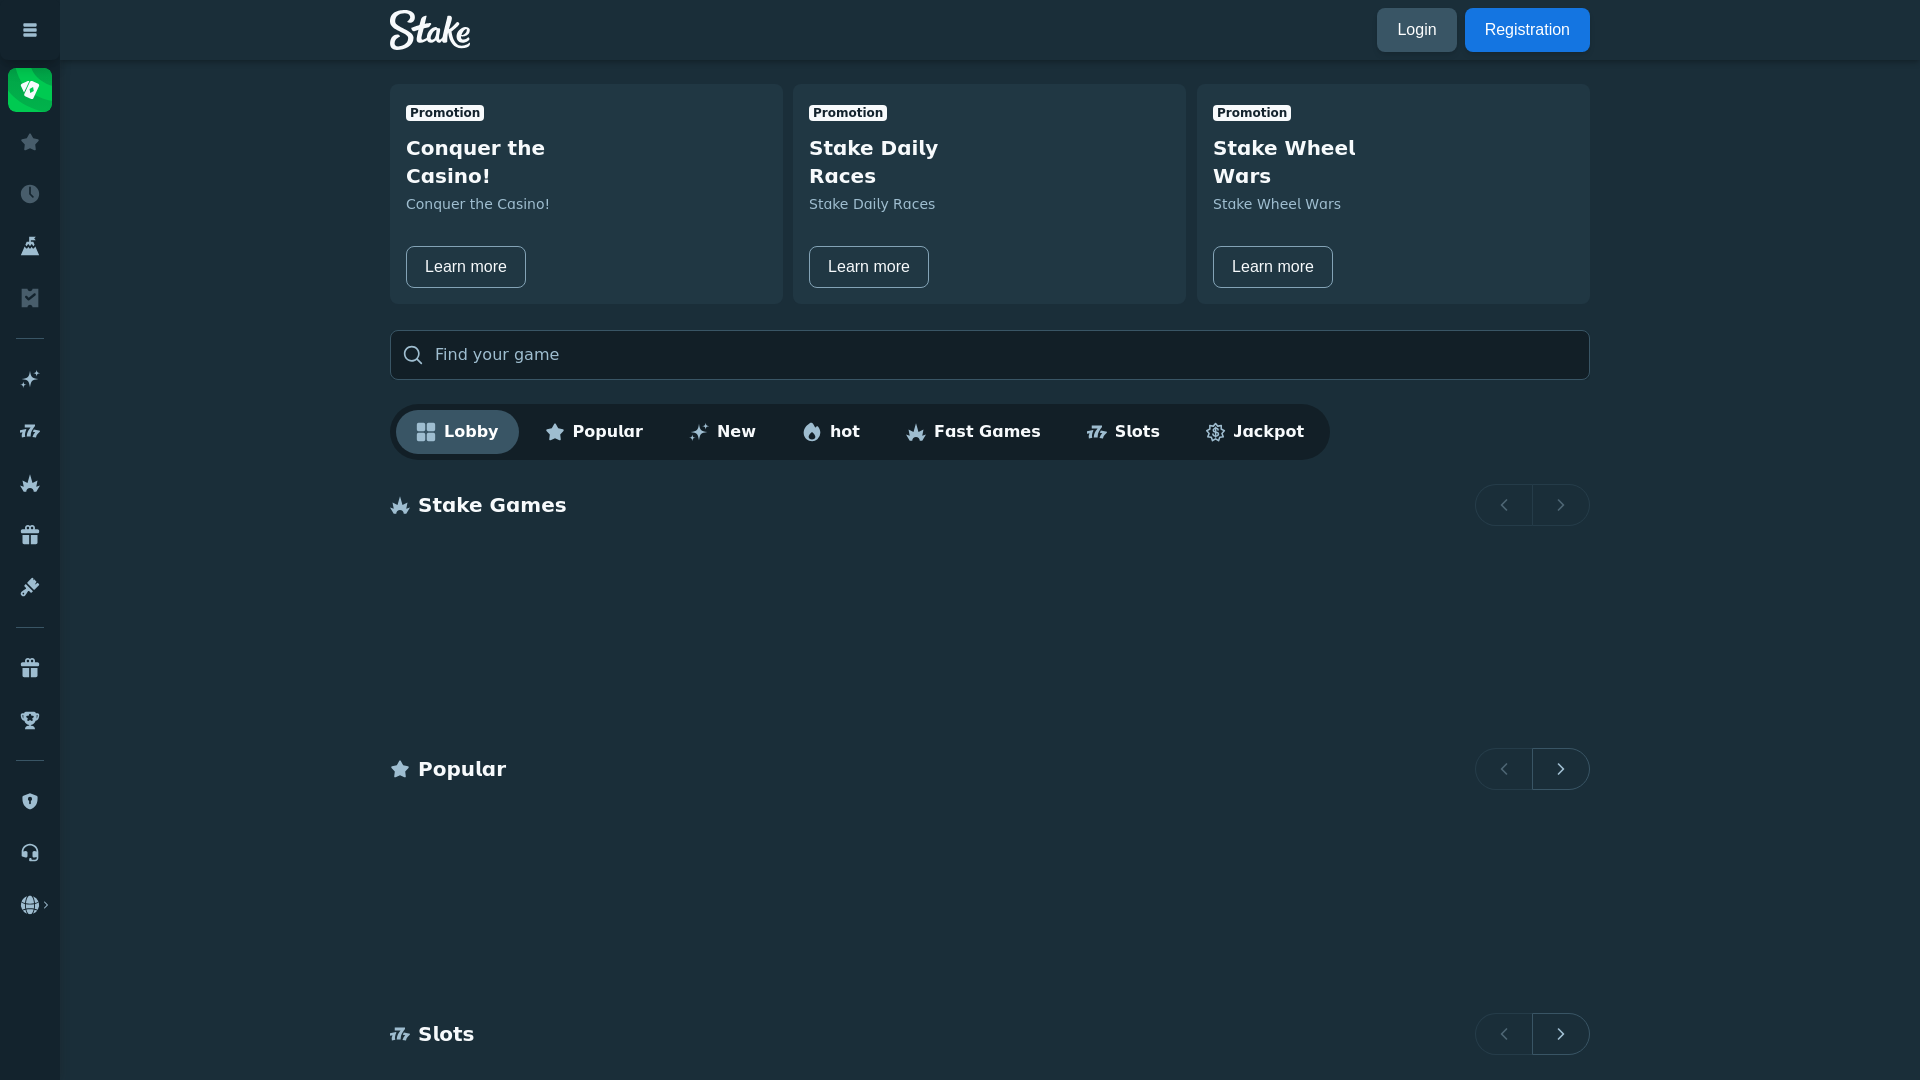Learn more about Stake Wheel Wars
The width and height of the screenshot is (1920, 1080).
point(1273,267)
